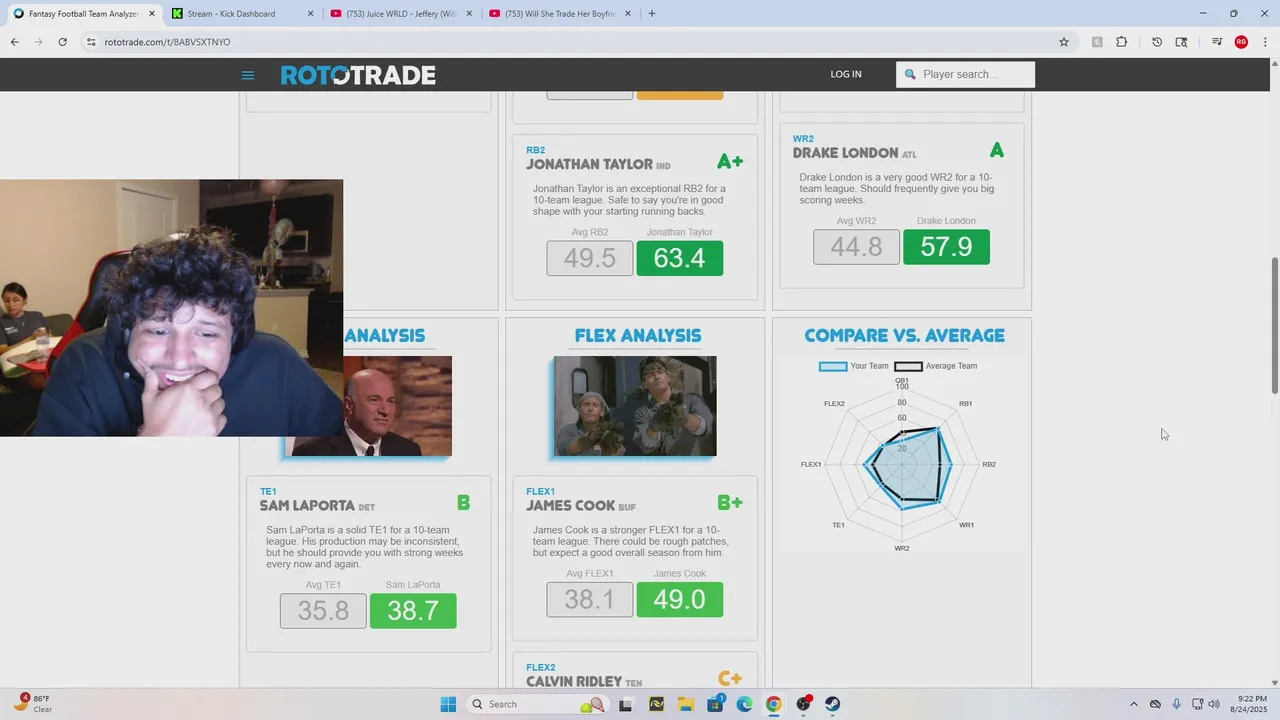Click the RotoTrade logo
The height and width of the screenshot is (720, 1280).
358,75
